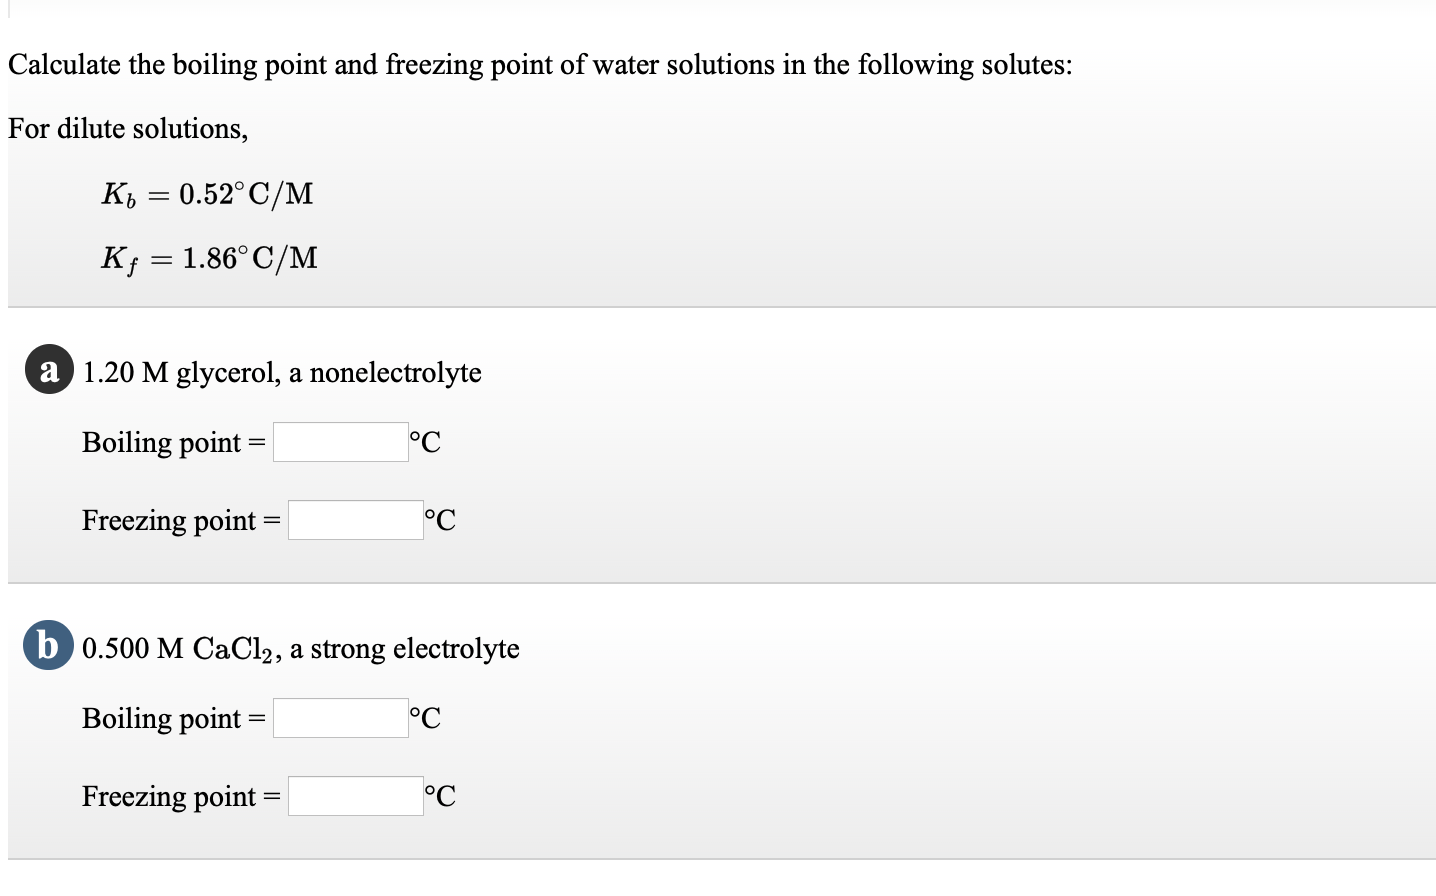Click the "Freezing point =" label in part a
The width and height of the screenshot is (1436, 896).
click(x=178, y=519)
